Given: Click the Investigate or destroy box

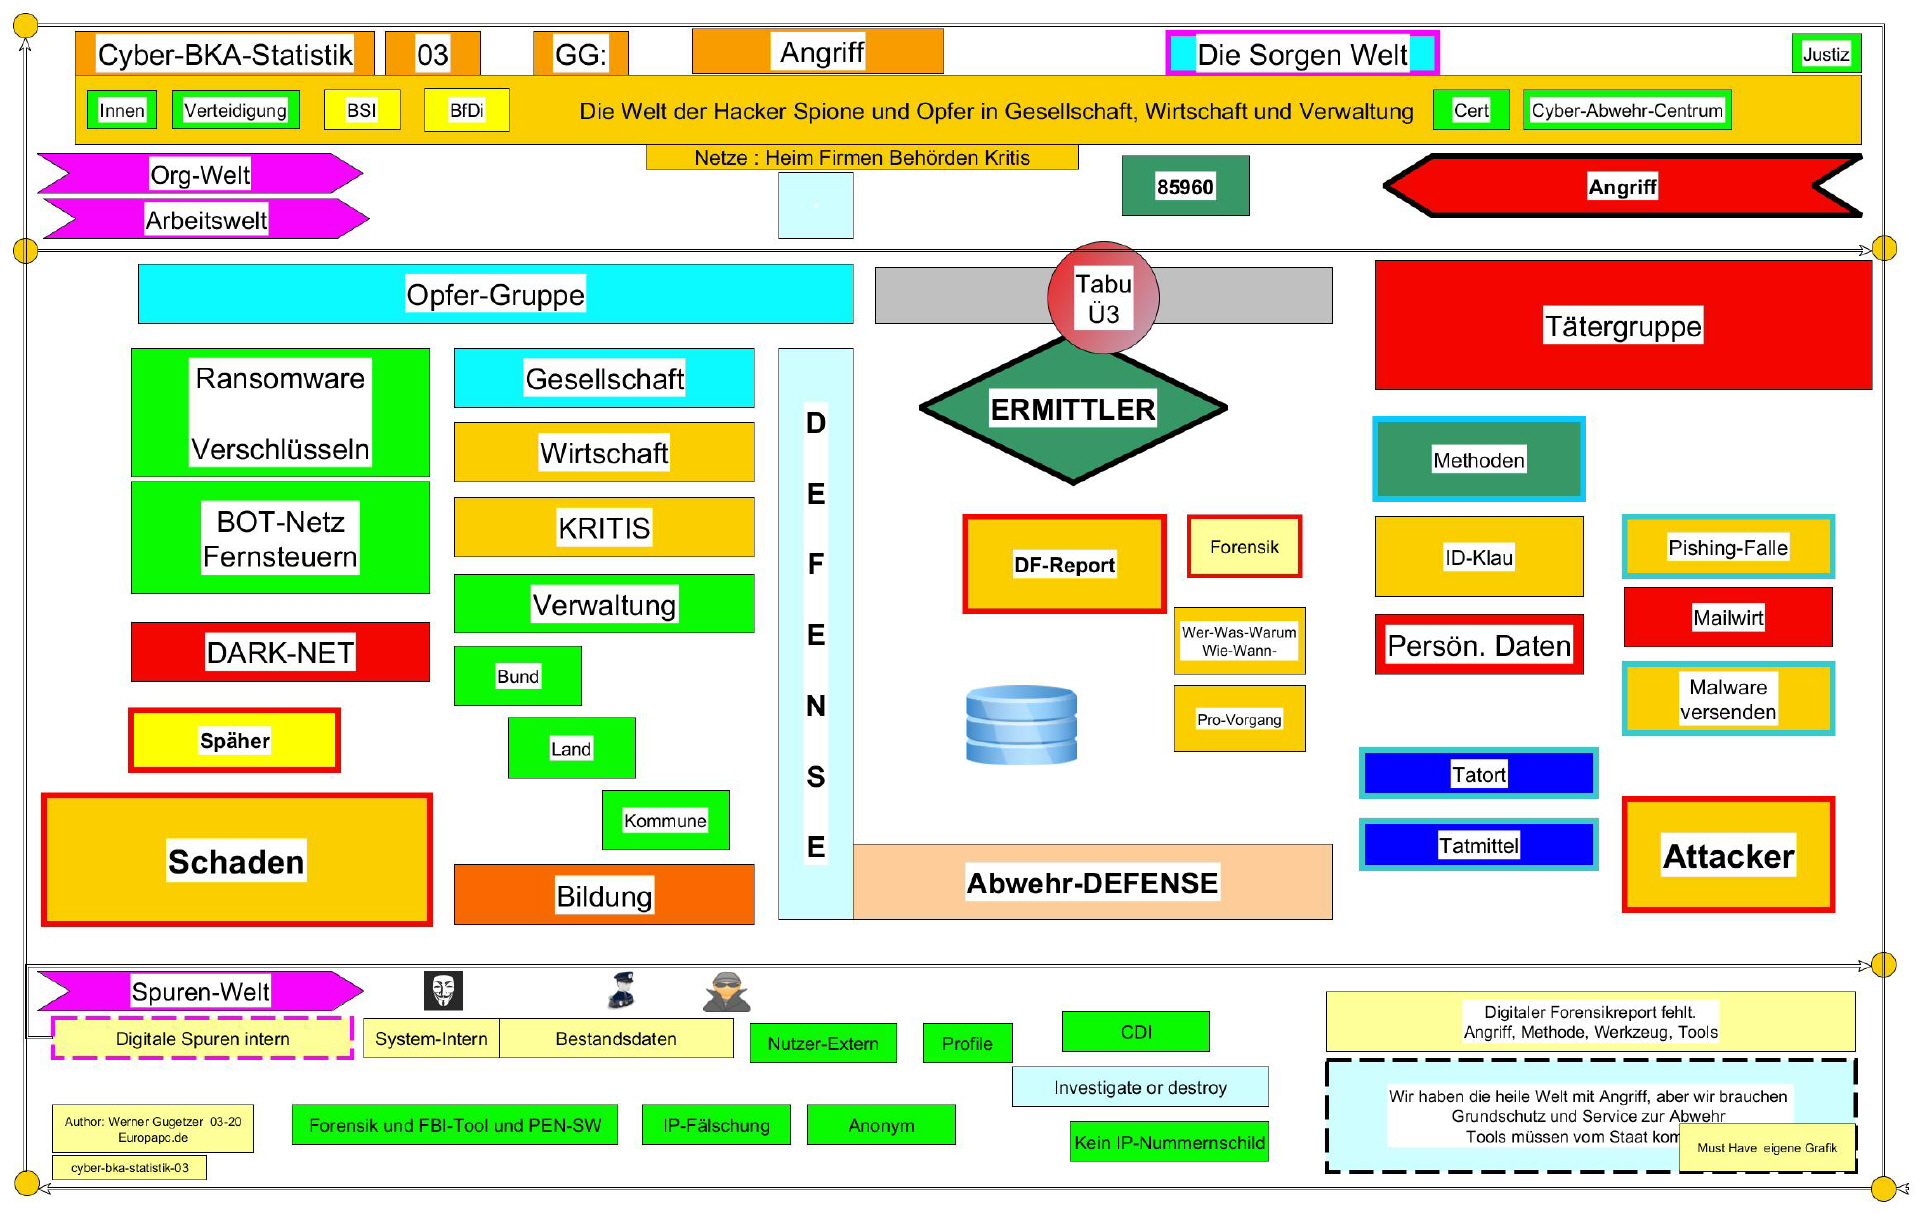Looking at the screenshot, I should click(1139, 1087).
